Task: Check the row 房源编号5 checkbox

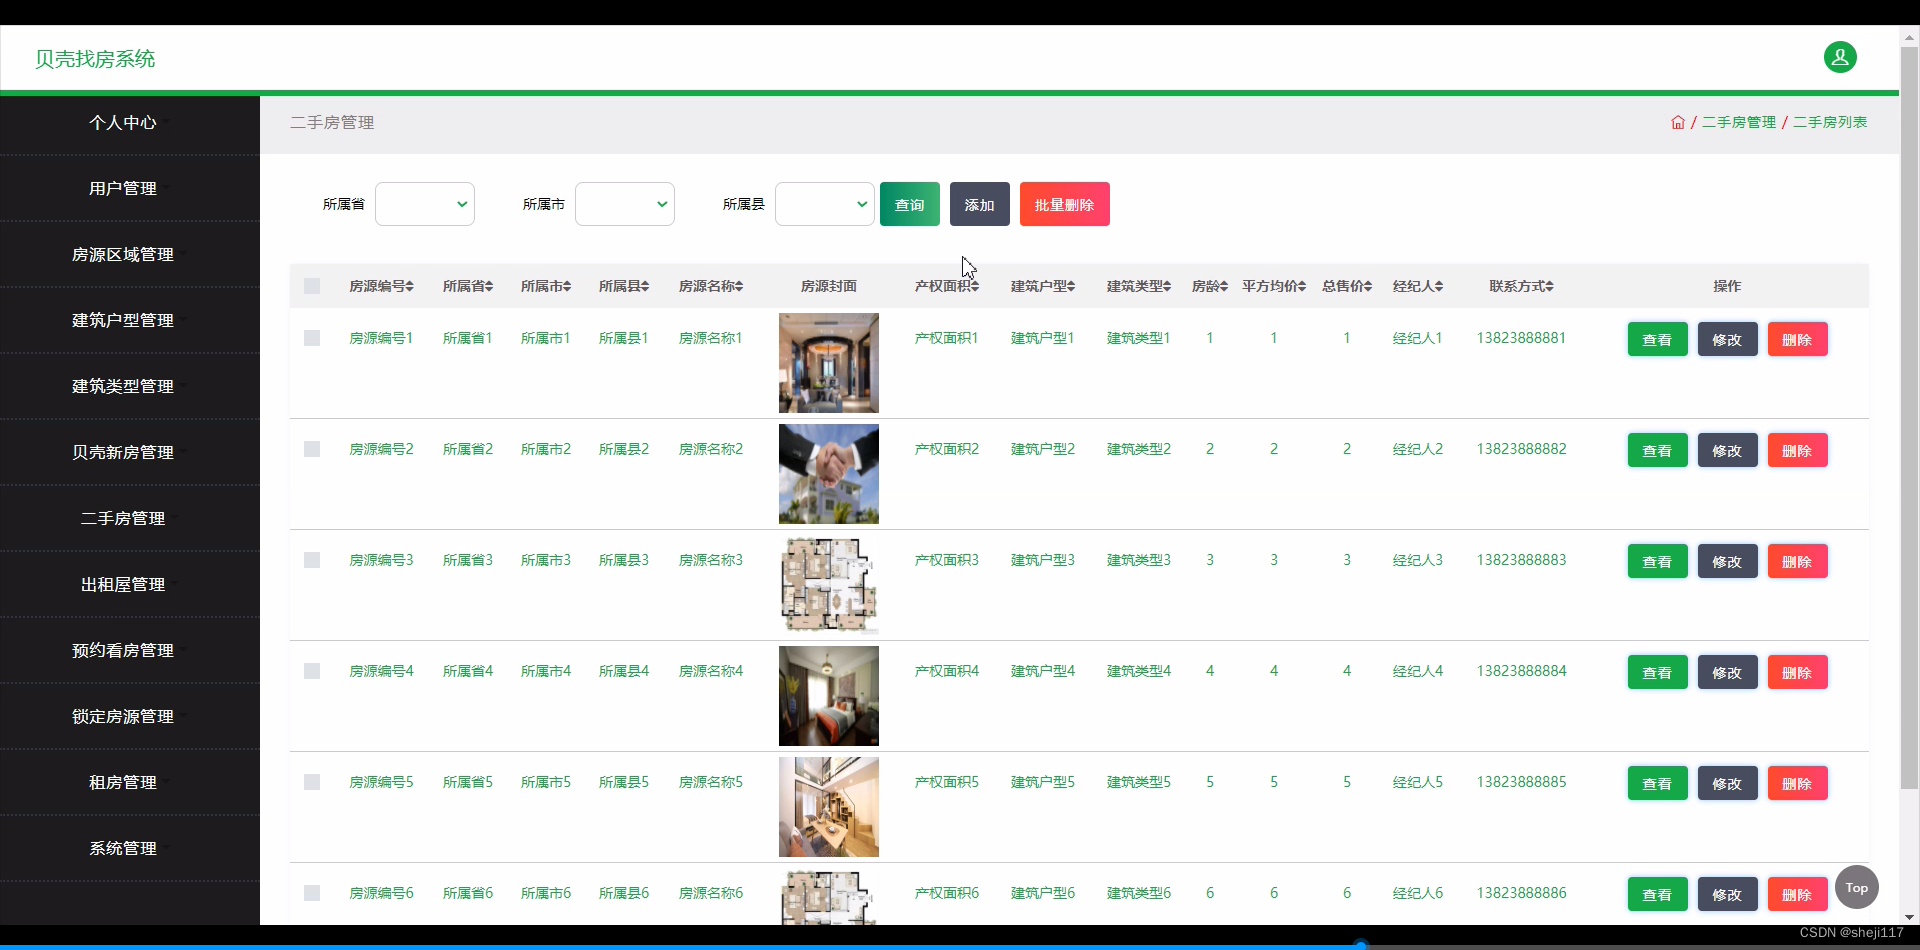Action: [312, 782]
